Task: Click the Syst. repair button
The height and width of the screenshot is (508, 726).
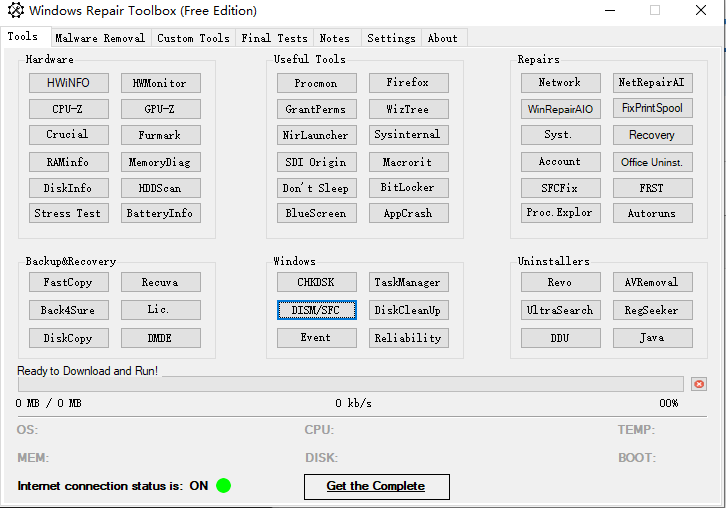Action: [x=561, y=135]
